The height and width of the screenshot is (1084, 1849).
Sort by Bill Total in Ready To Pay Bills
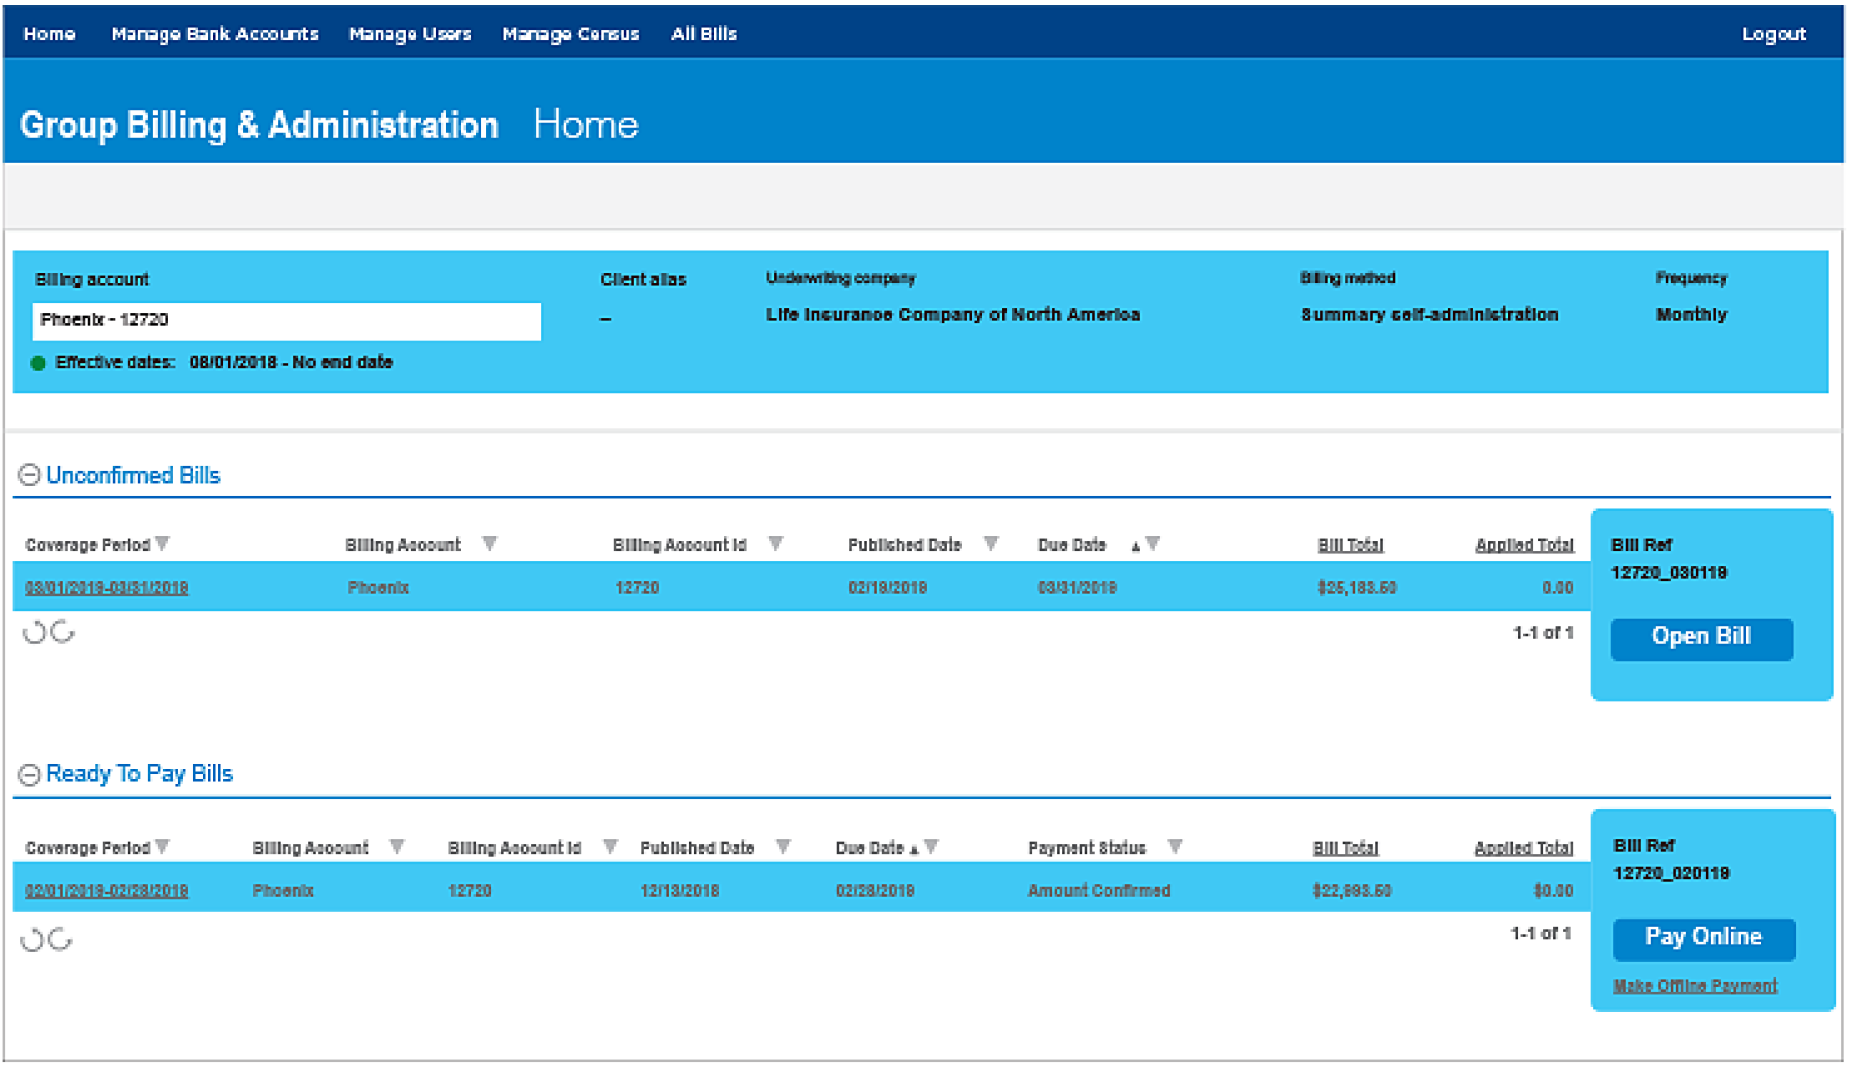pos(1345,848)
